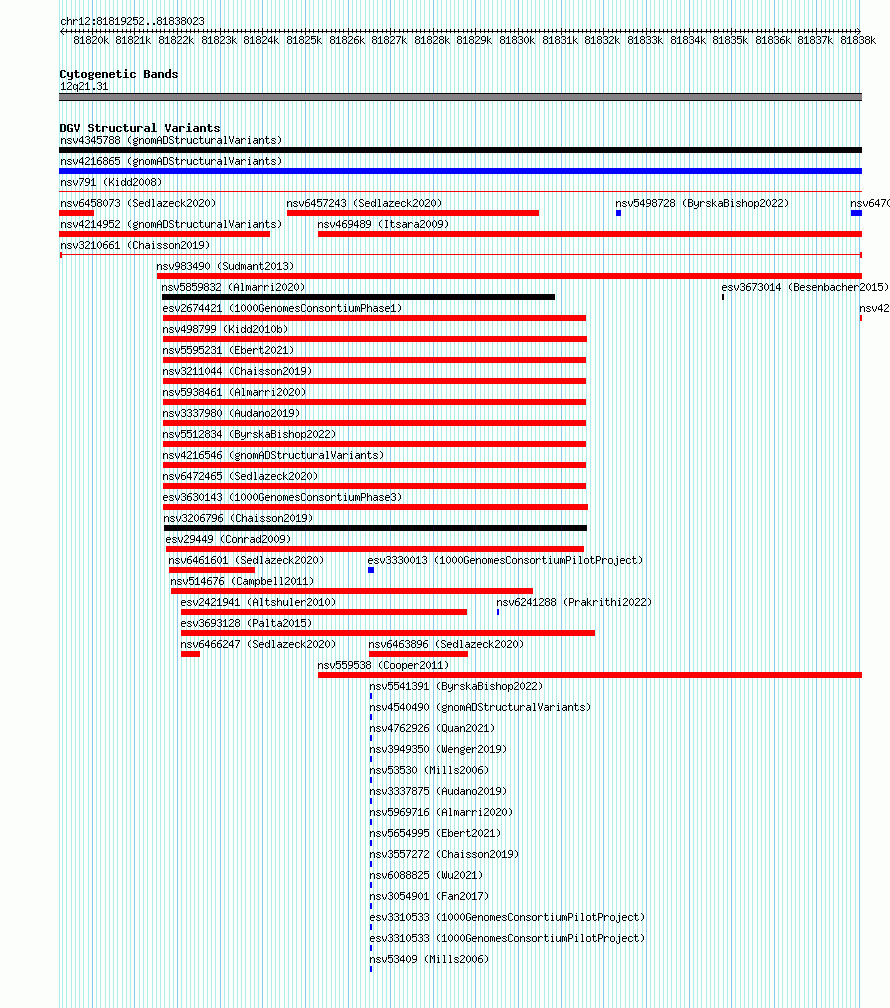The width and height of the screenshot is (890, 1008).
Task: Select nsv6457243 (Sedlazeck2020) variant
Action: click(x=365, y=203)
